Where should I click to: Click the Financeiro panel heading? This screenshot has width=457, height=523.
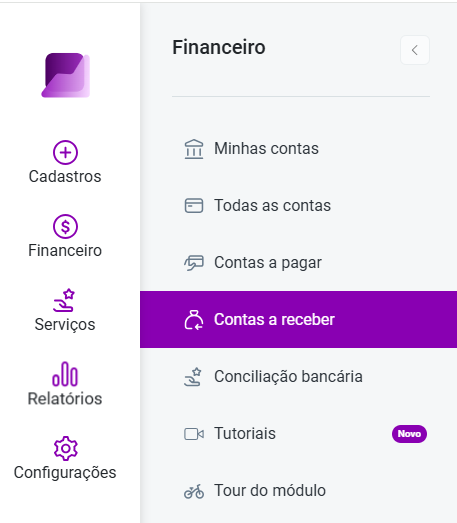[219, 47]
